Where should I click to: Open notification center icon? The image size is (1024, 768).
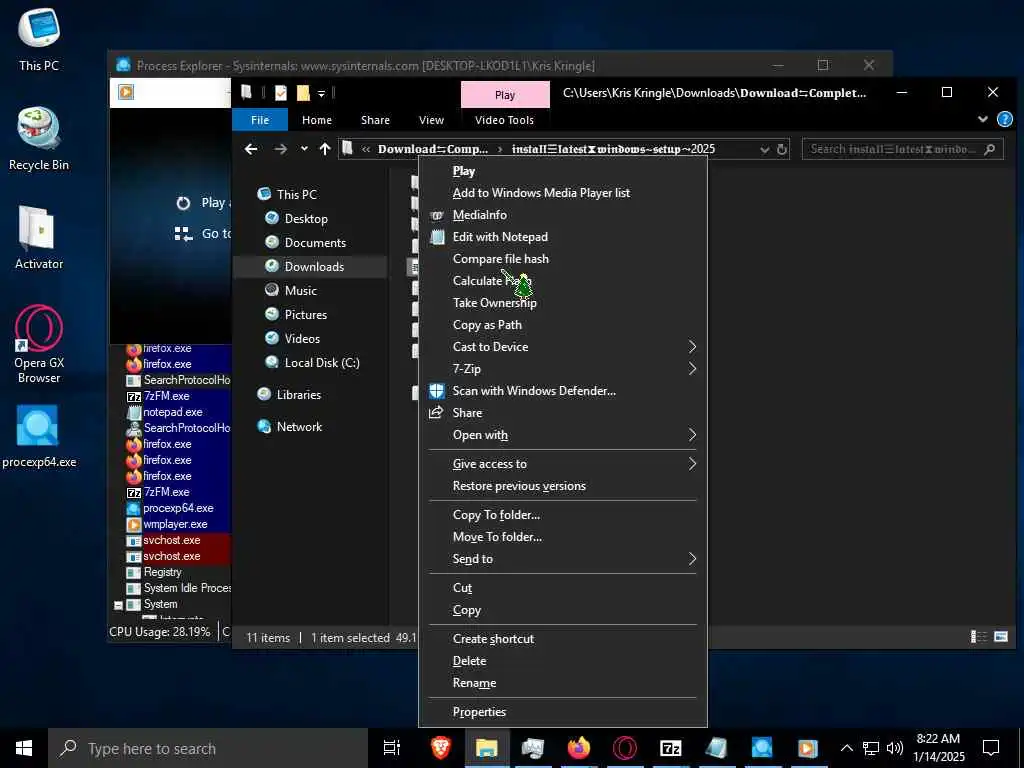click(991, 748)
